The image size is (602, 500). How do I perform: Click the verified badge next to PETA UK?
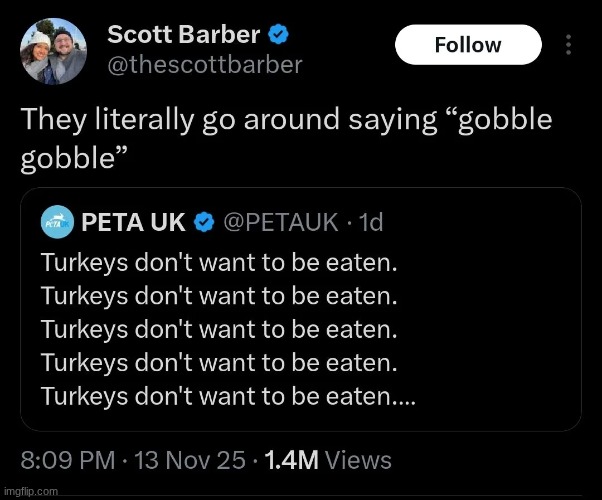pyautogui.click(x=204, y=223)
